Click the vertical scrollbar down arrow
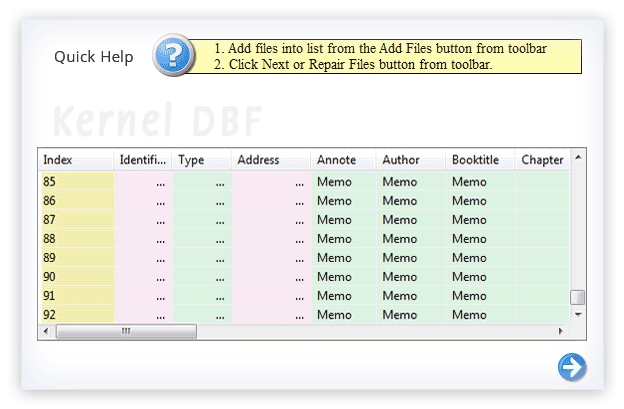This screenshot has height=409, width=624. [x=578, y=314]
